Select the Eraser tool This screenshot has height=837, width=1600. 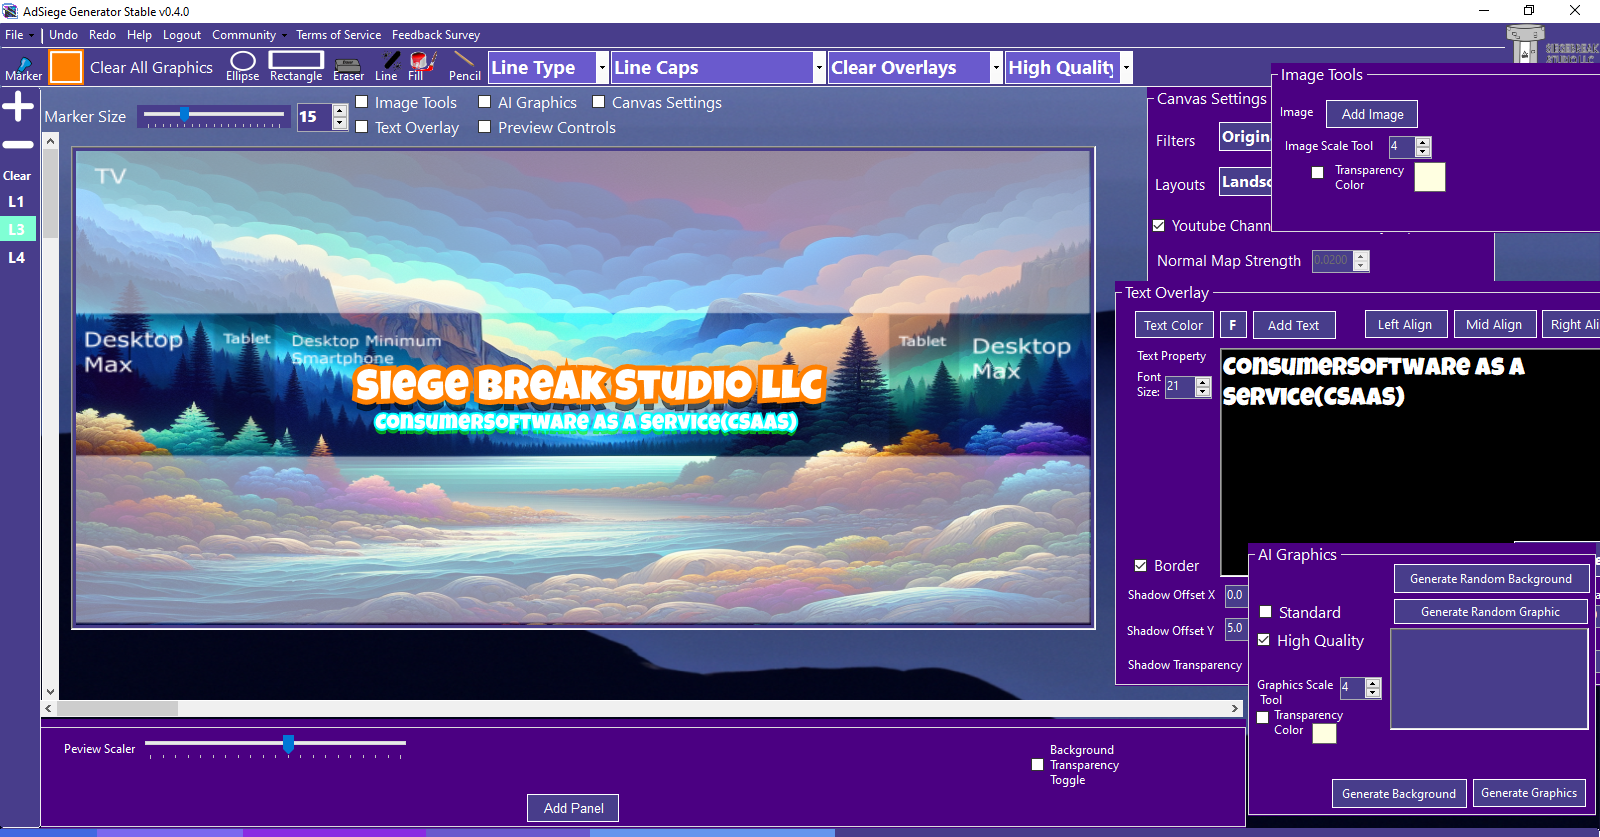pos(348,68)
